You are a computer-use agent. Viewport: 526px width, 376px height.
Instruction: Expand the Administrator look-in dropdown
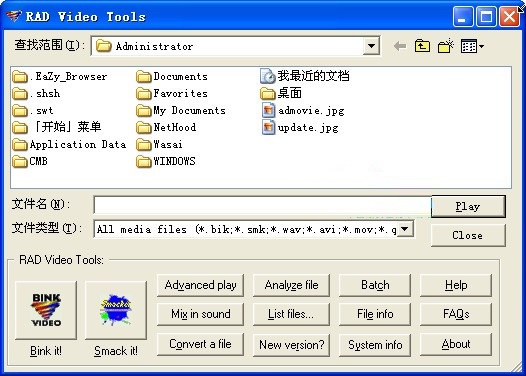click(371, 46)
